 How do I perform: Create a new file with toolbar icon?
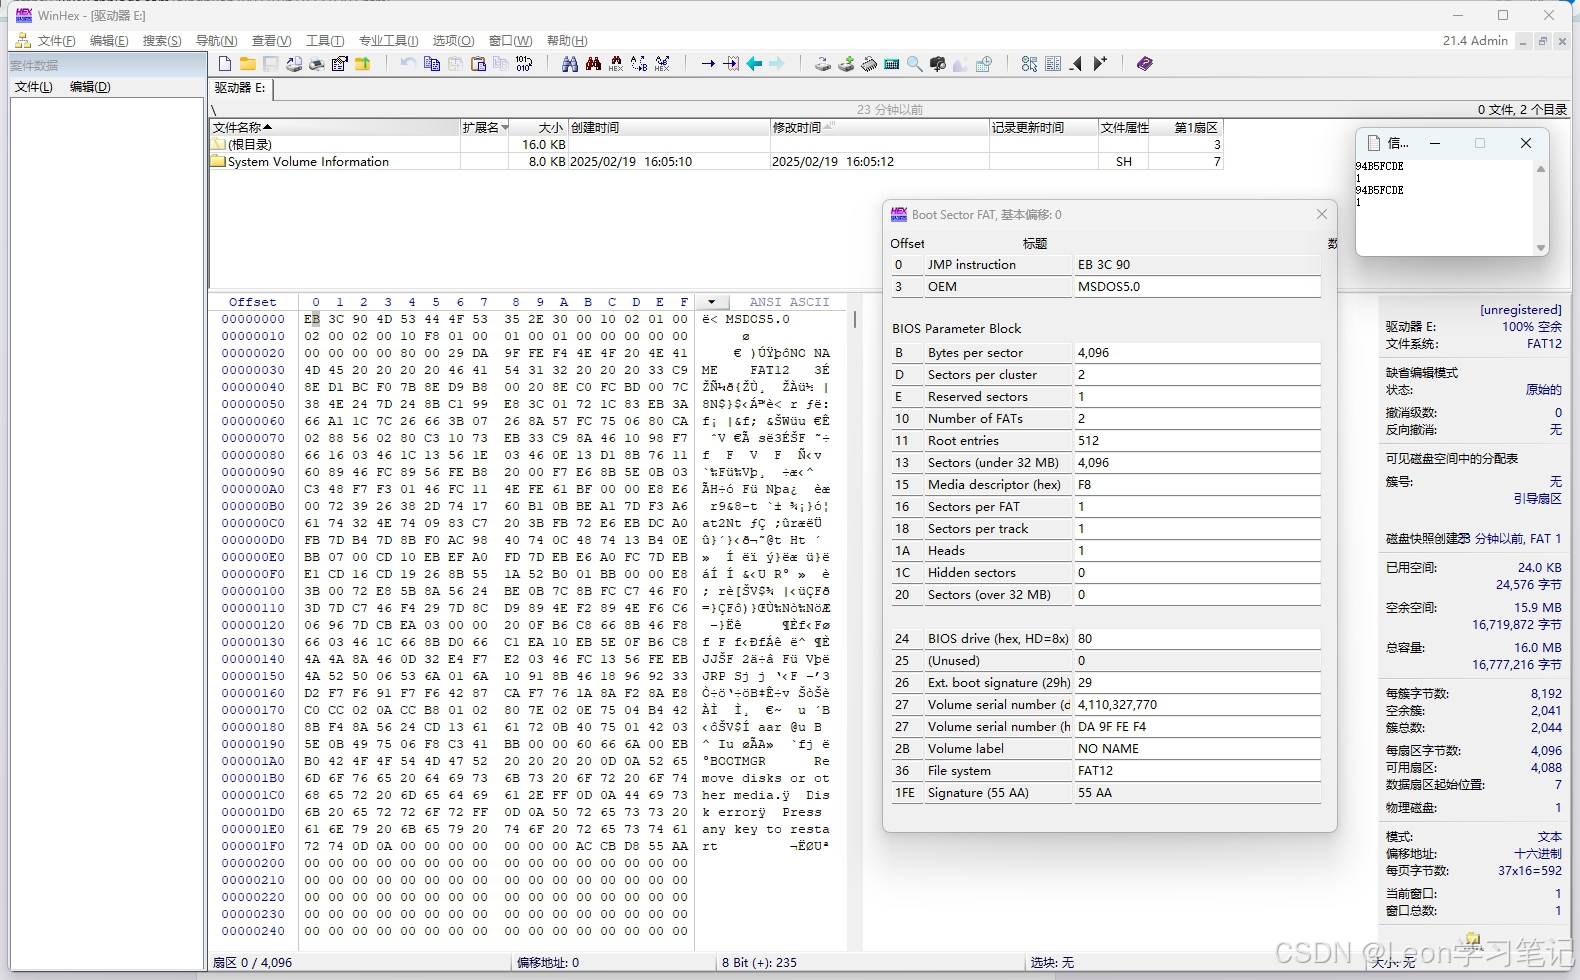(225, 64)
